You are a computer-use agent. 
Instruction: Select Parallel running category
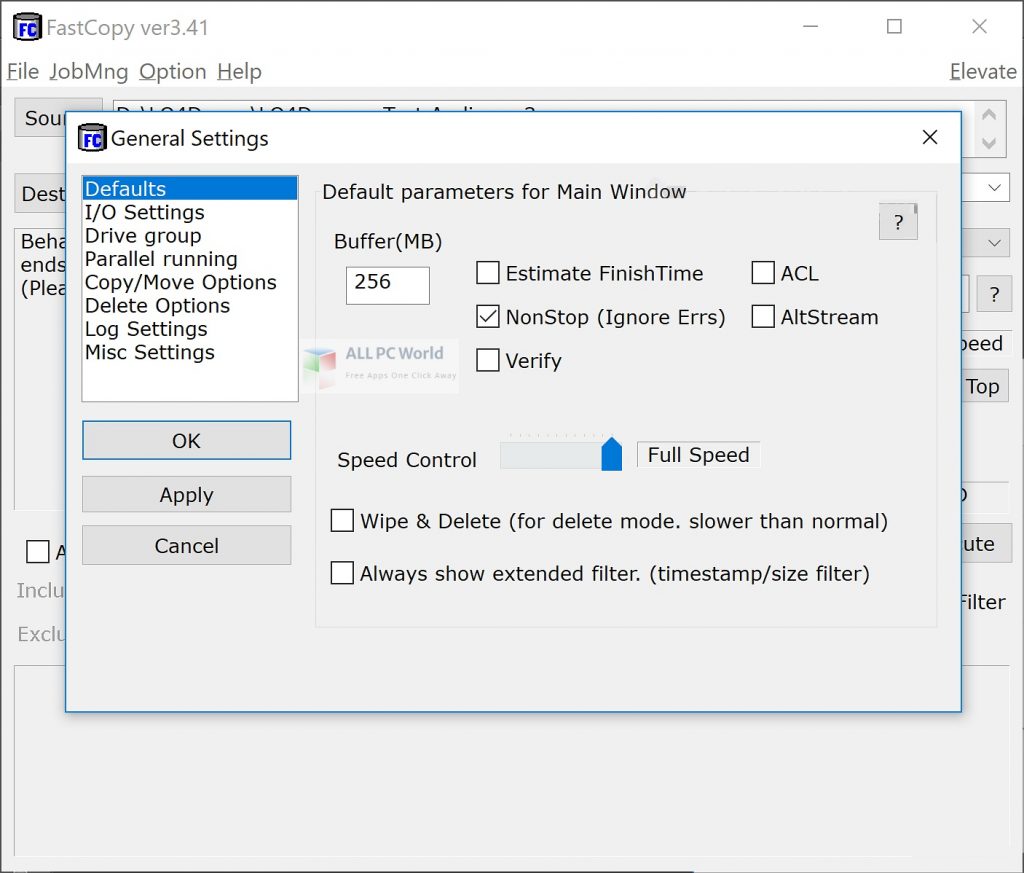pos(189,259)
